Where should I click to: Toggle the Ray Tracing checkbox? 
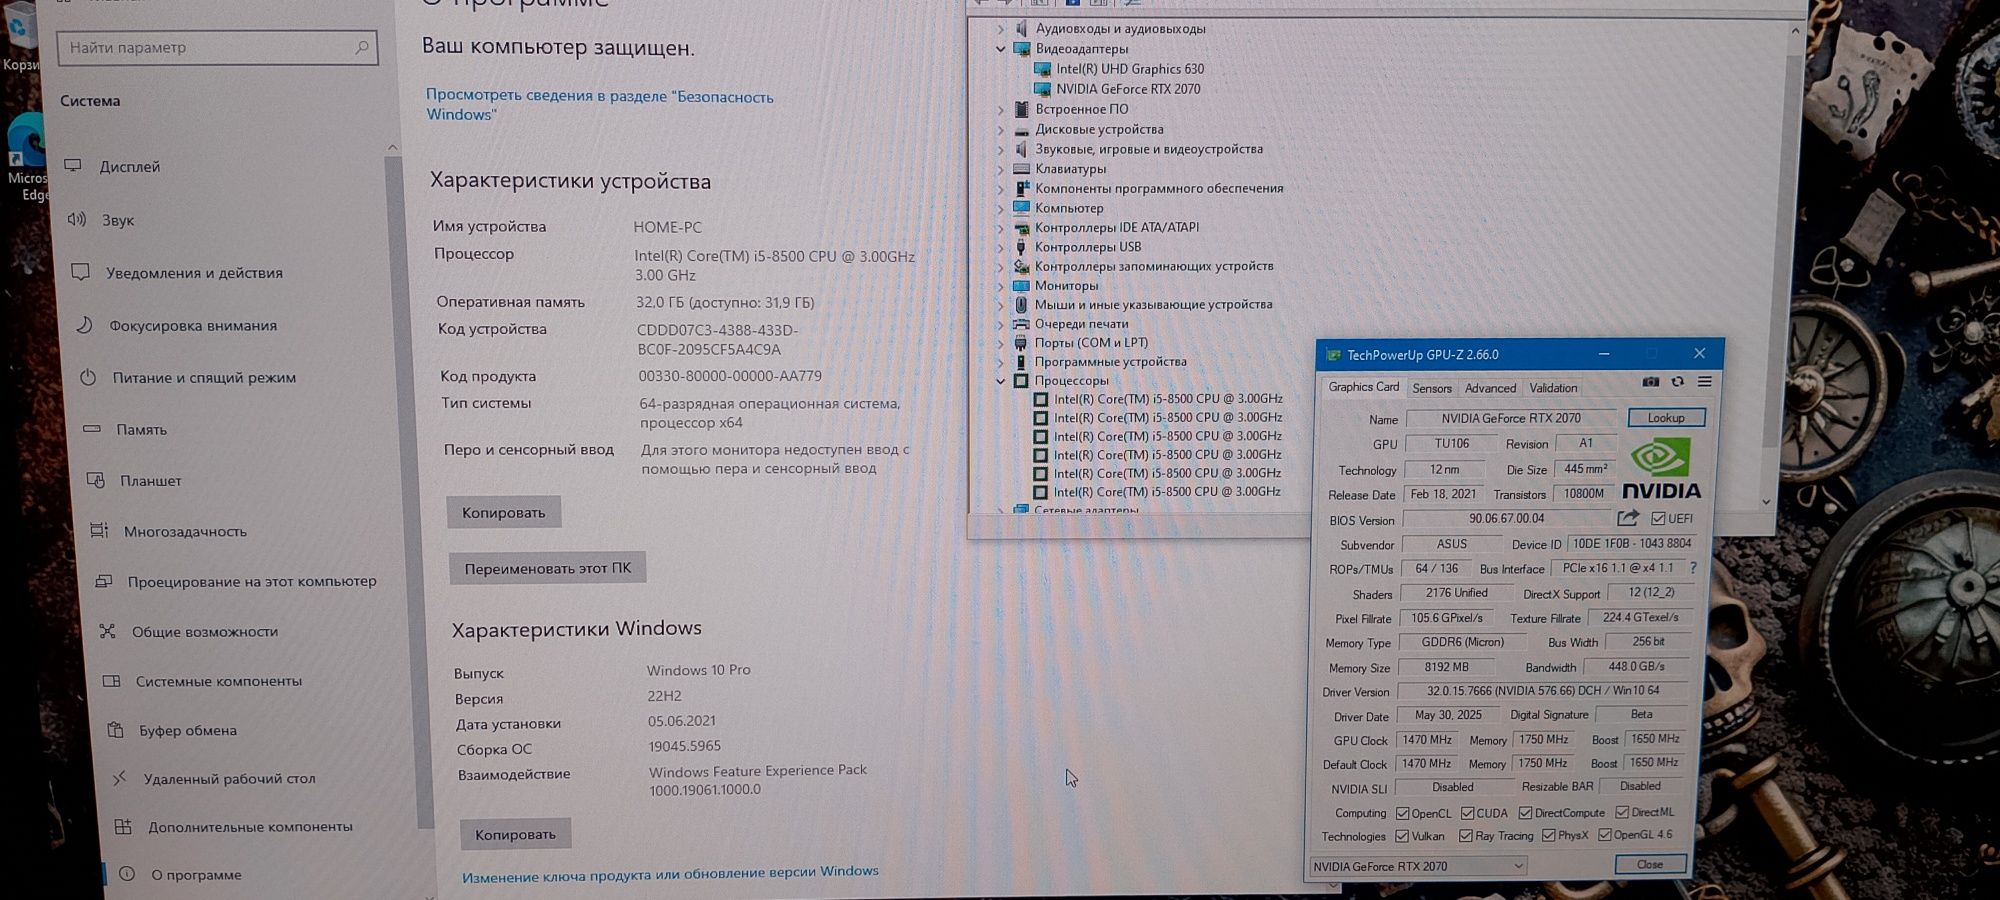1465,836
